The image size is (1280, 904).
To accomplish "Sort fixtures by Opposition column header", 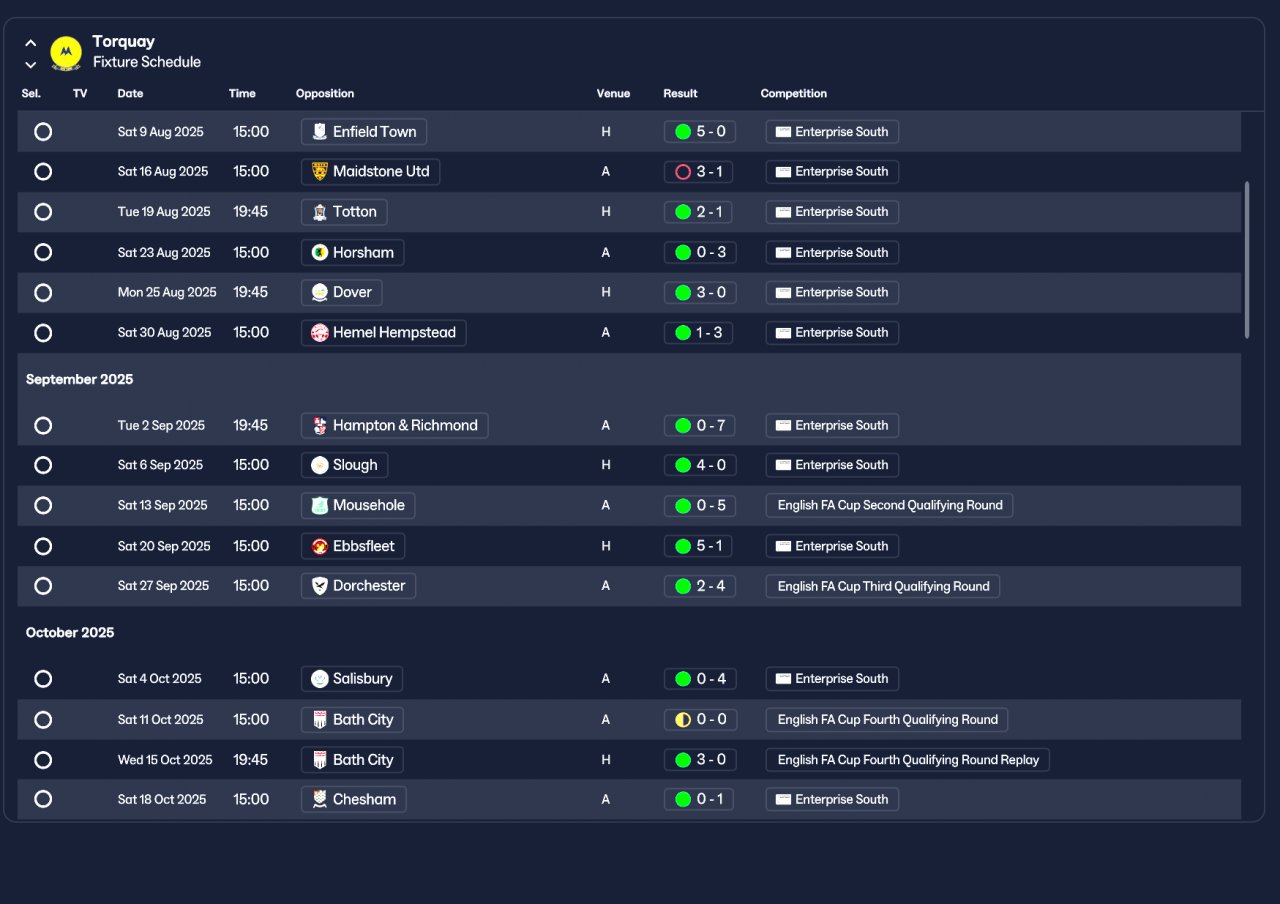I will 325,93.
